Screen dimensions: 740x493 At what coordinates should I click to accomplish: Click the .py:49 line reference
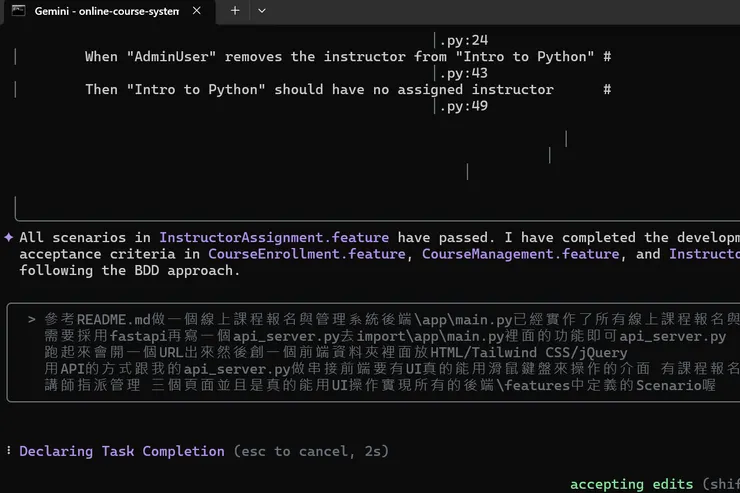click(x=464, y=106)
